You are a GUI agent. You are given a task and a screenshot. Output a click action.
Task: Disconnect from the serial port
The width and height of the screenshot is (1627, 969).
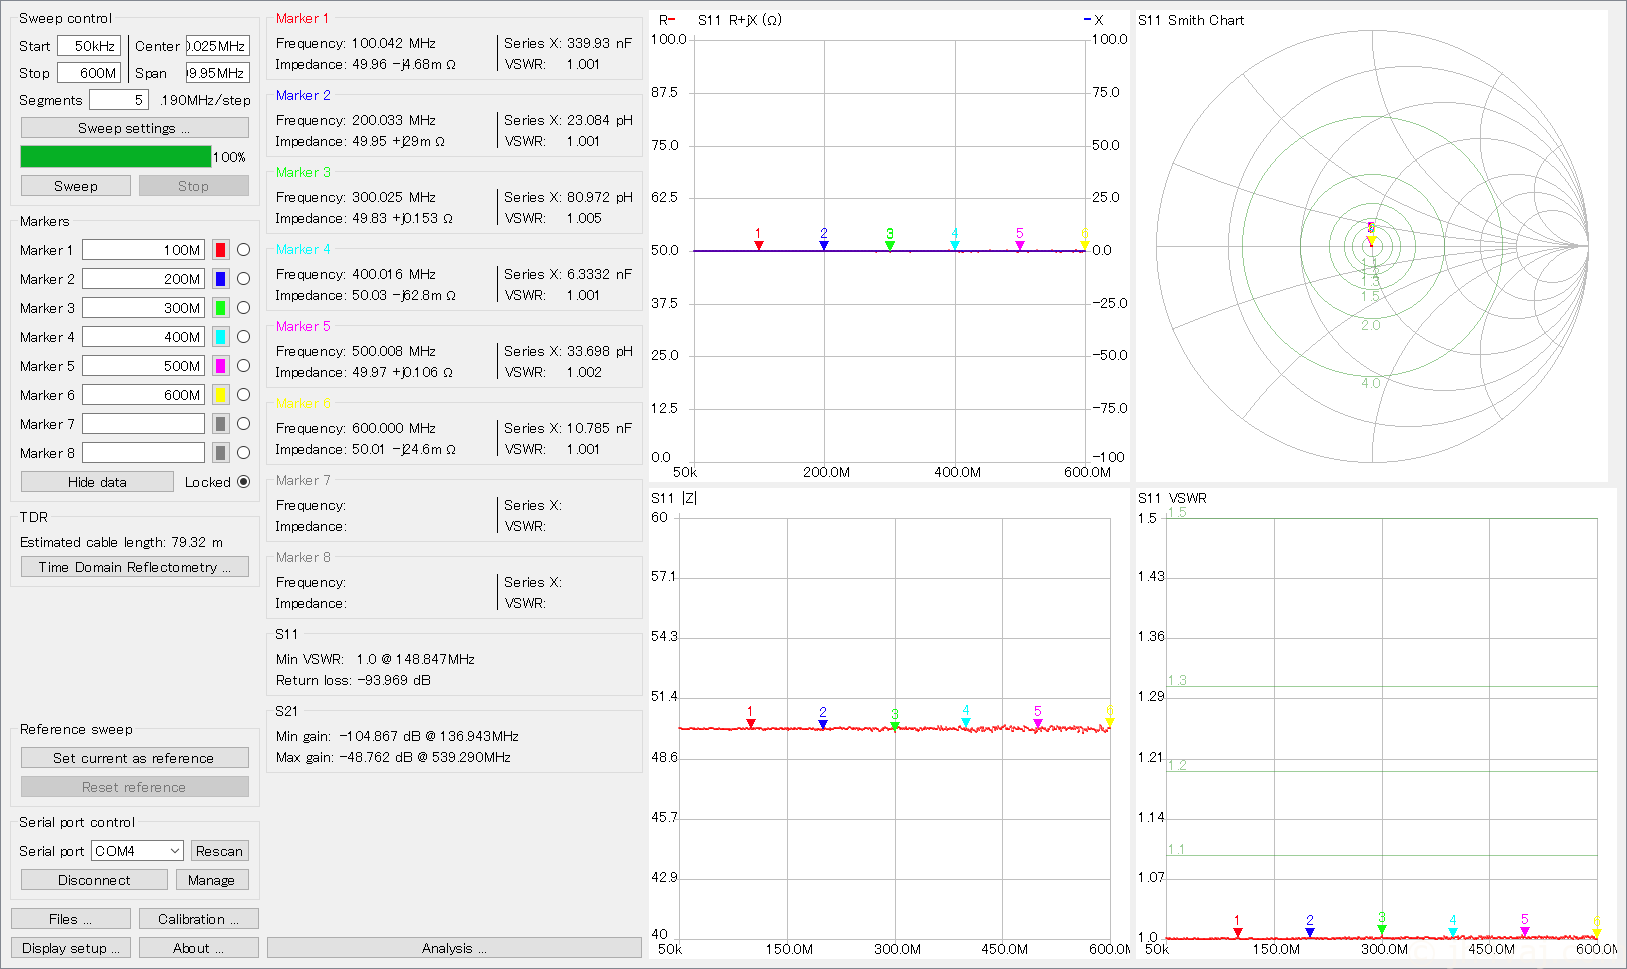tap(94, 880)
